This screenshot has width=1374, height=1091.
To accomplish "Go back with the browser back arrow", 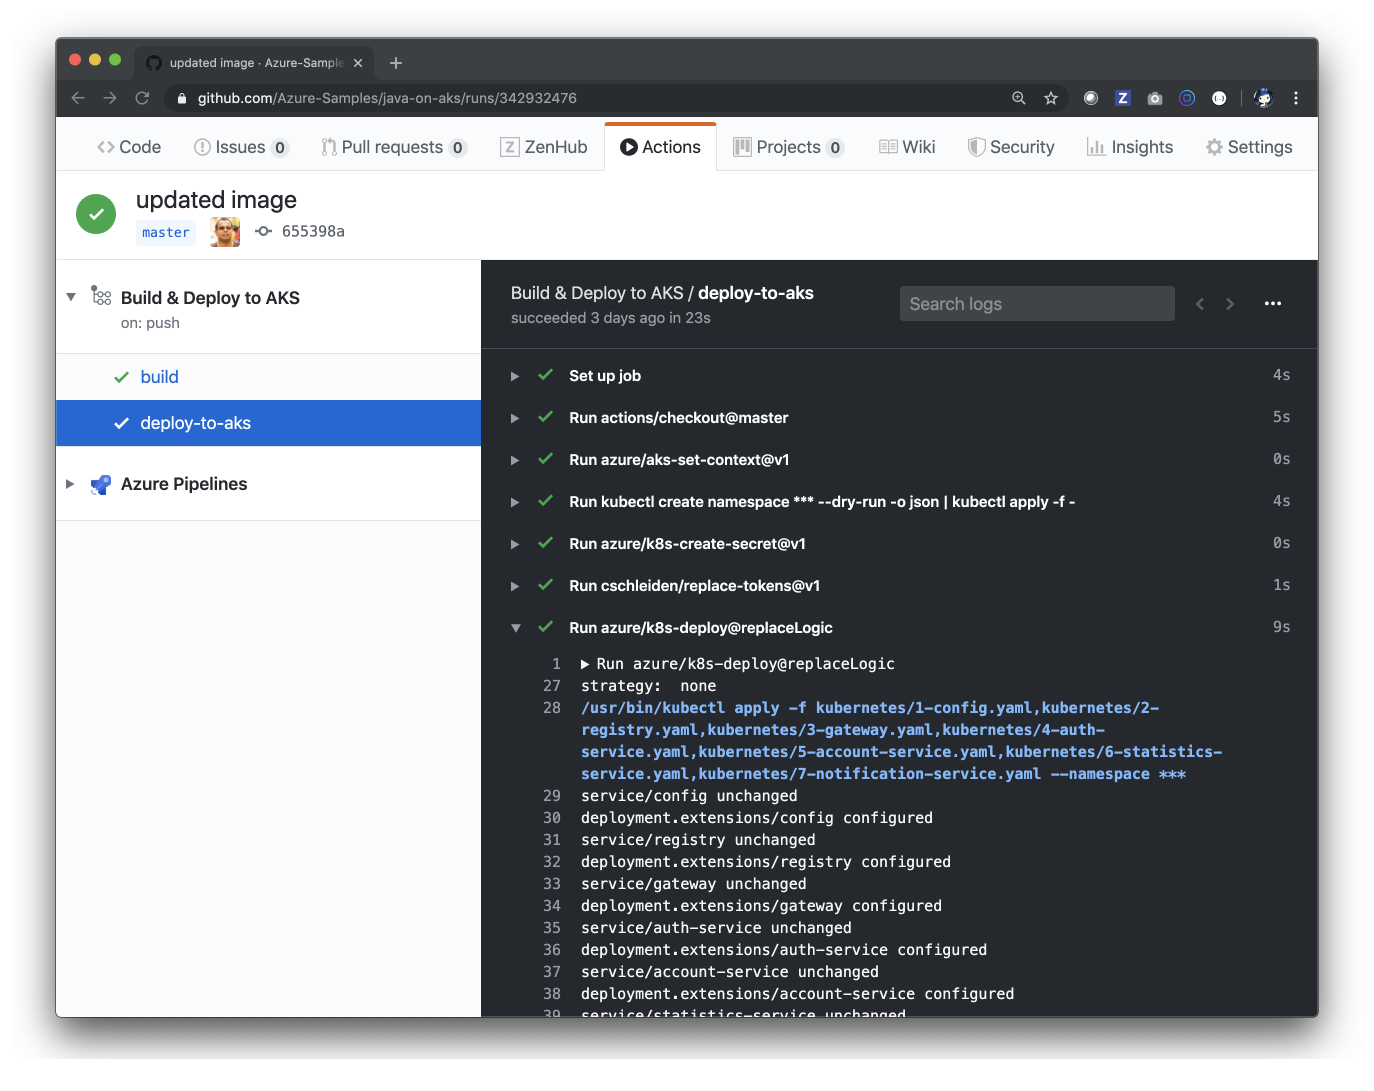I will coord(78,98).
